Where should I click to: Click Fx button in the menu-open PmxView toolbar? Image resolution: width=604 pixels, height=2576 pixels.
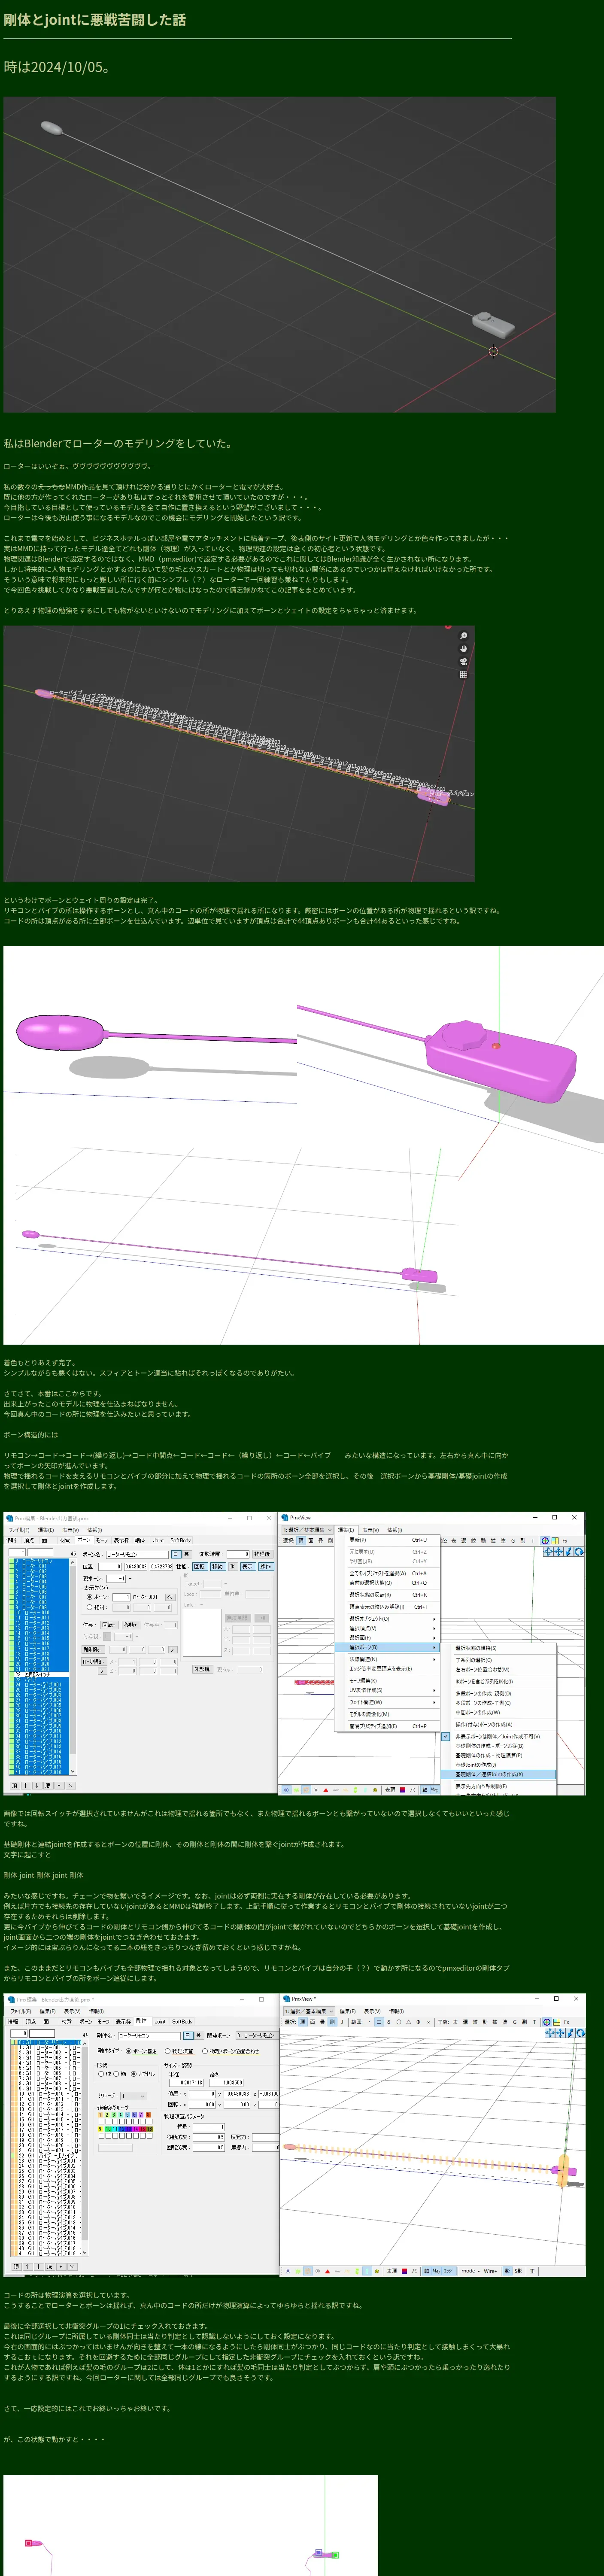(565, 1541)
